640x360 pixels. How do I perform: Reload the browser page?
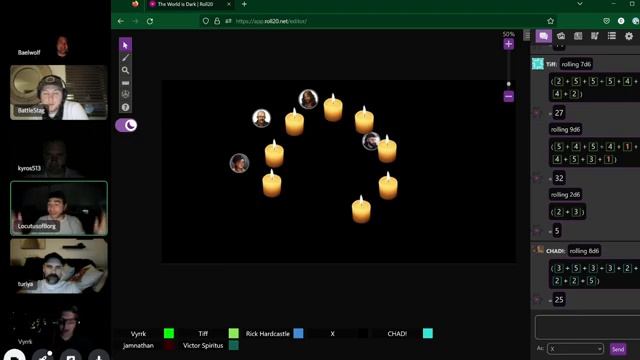point(150,21)
